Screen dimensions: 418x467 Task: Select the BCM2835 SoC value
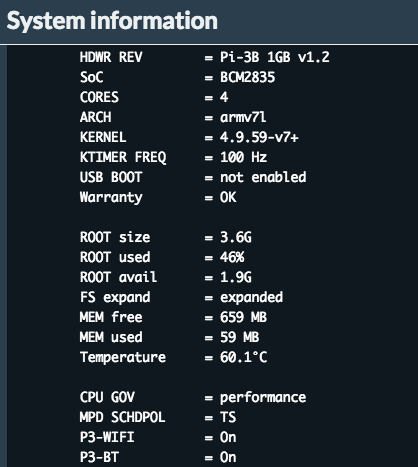click(x=247, y=77)
